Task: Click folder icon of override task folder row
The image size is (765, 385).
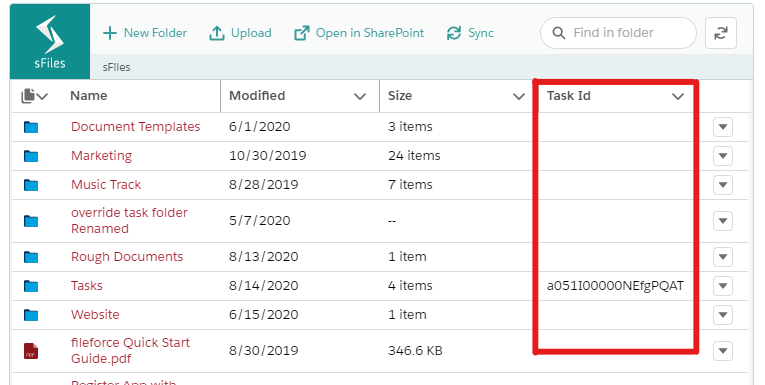Action: click(x=31, y=221)
